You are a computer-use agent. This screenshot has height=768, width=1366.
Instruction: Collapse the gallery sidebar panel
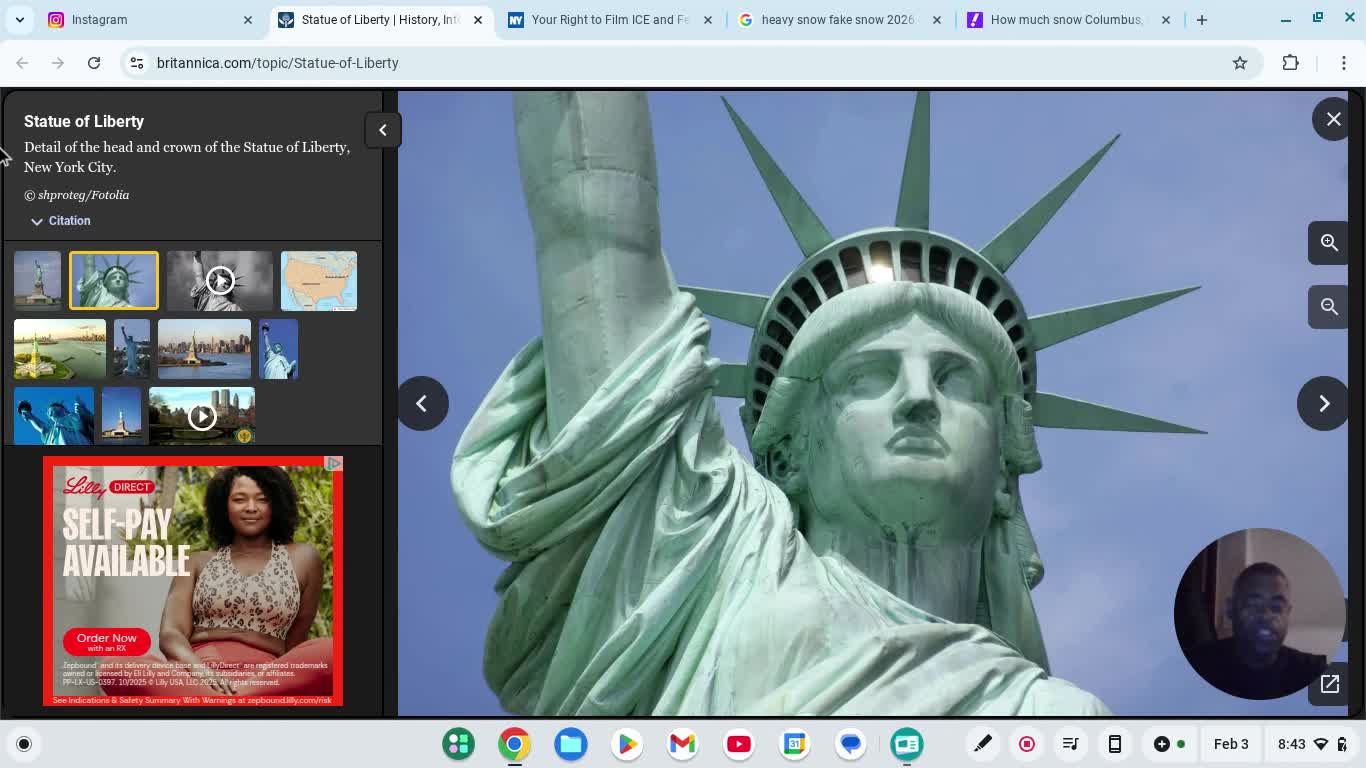pos(382,130)
